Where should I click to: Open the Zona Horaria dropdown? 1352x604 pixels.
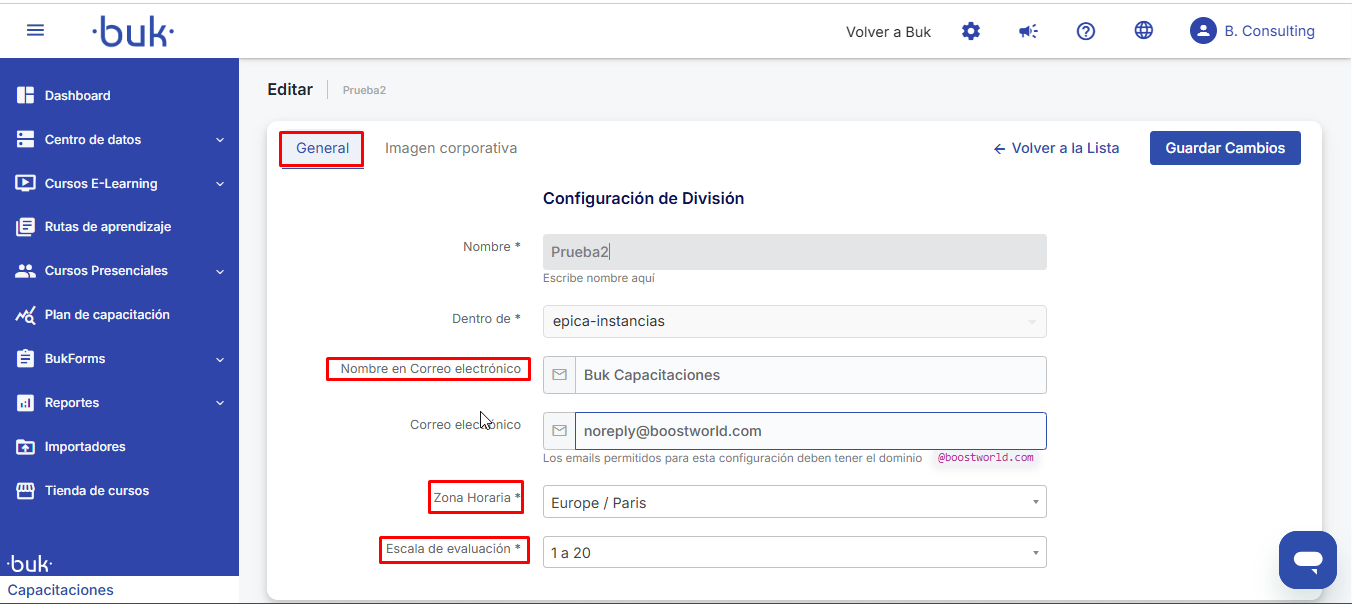coord(794,502)
